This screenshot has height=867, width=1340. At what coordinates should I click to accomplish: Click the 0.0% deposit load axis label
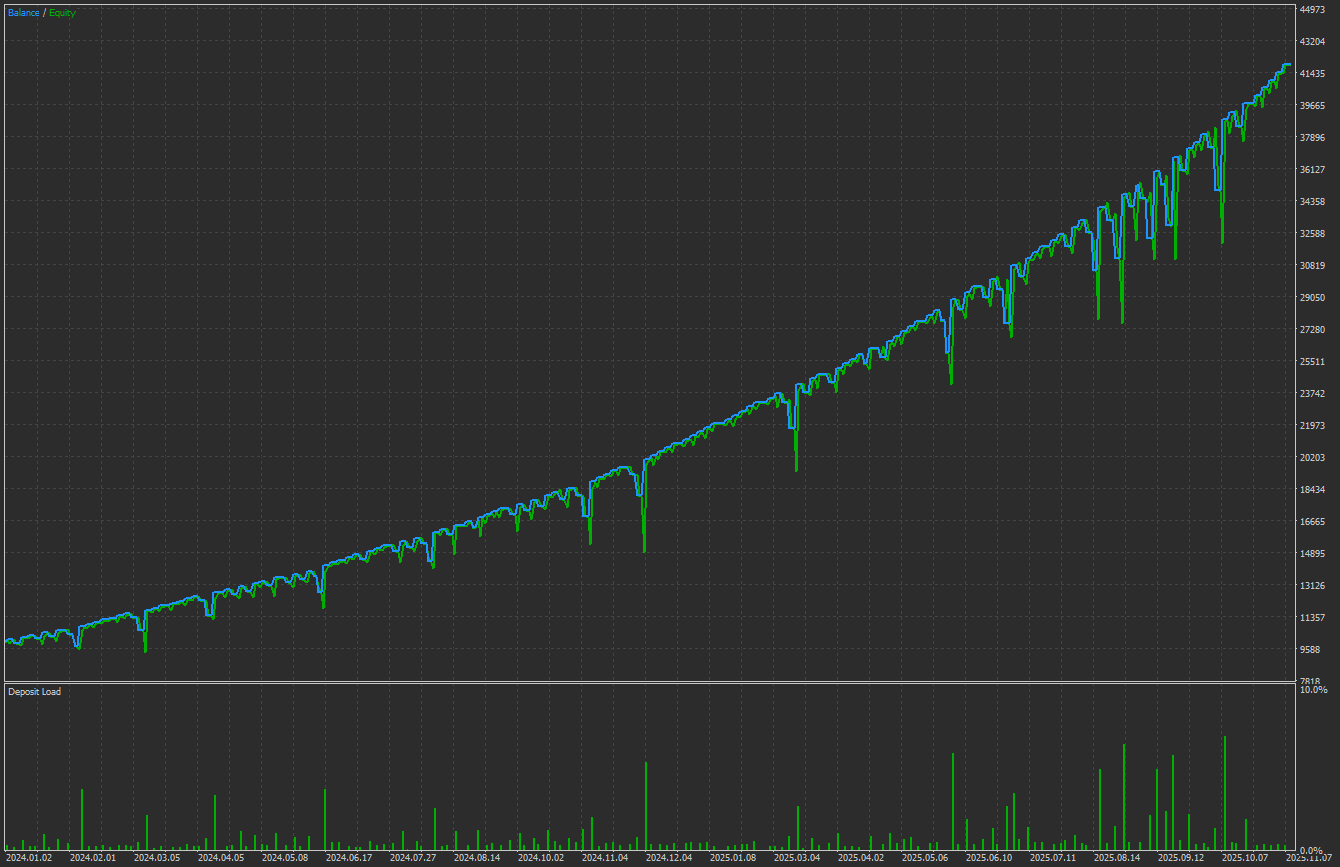1312,851
